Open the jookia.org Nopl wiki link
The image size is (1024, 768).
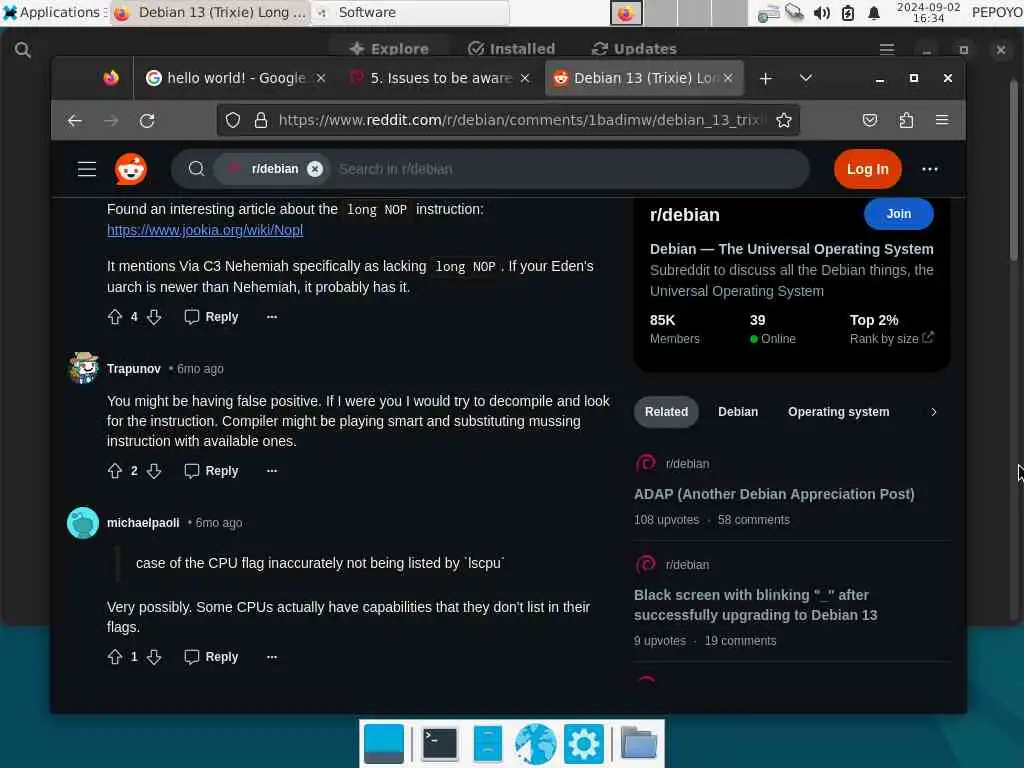[205, 230]
